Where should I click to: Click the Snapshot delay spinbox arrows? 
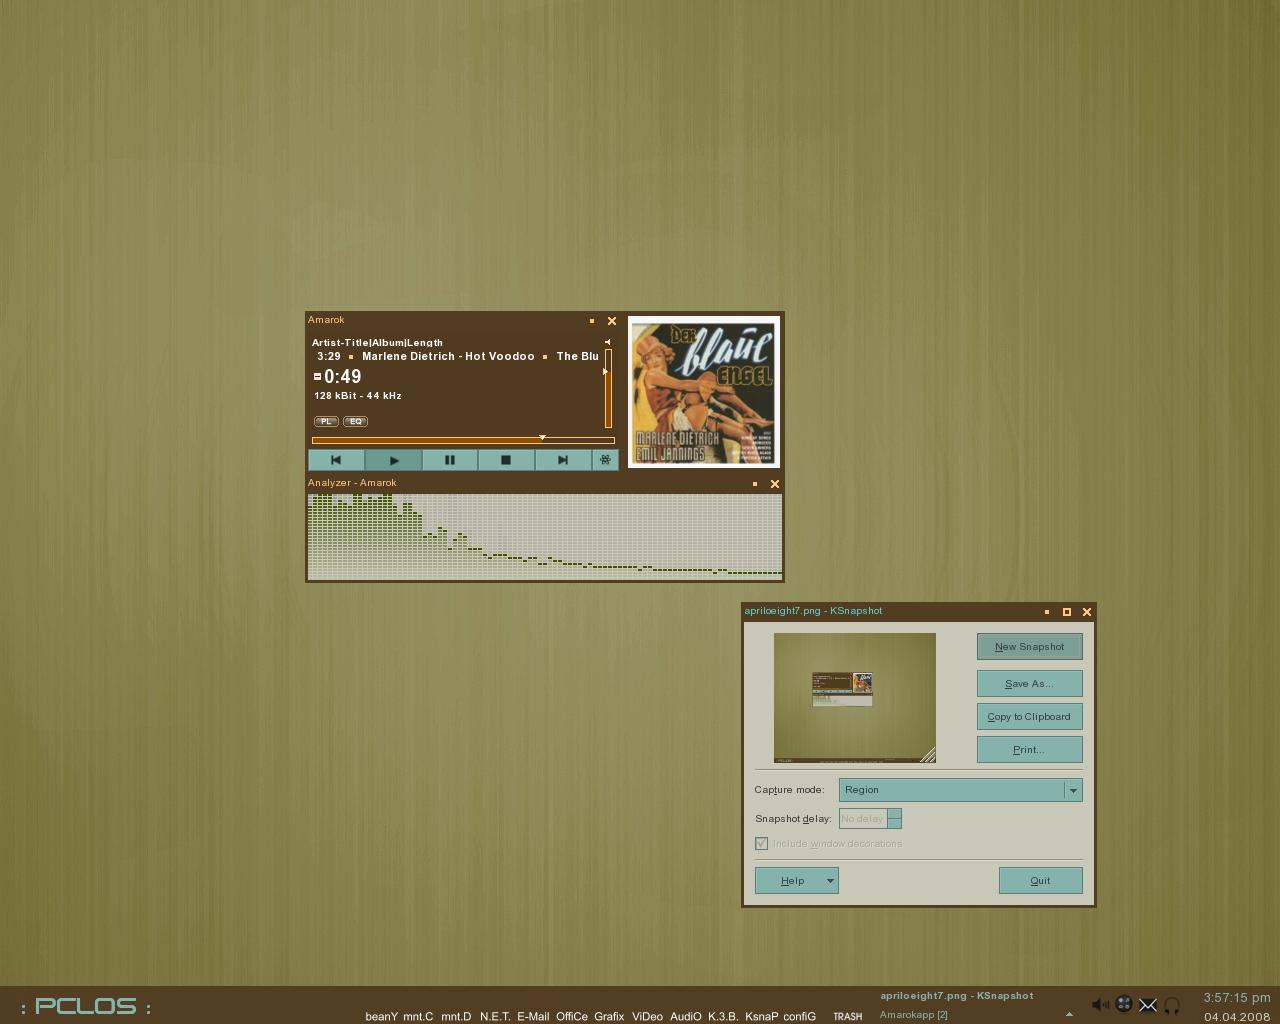[895, 819]
